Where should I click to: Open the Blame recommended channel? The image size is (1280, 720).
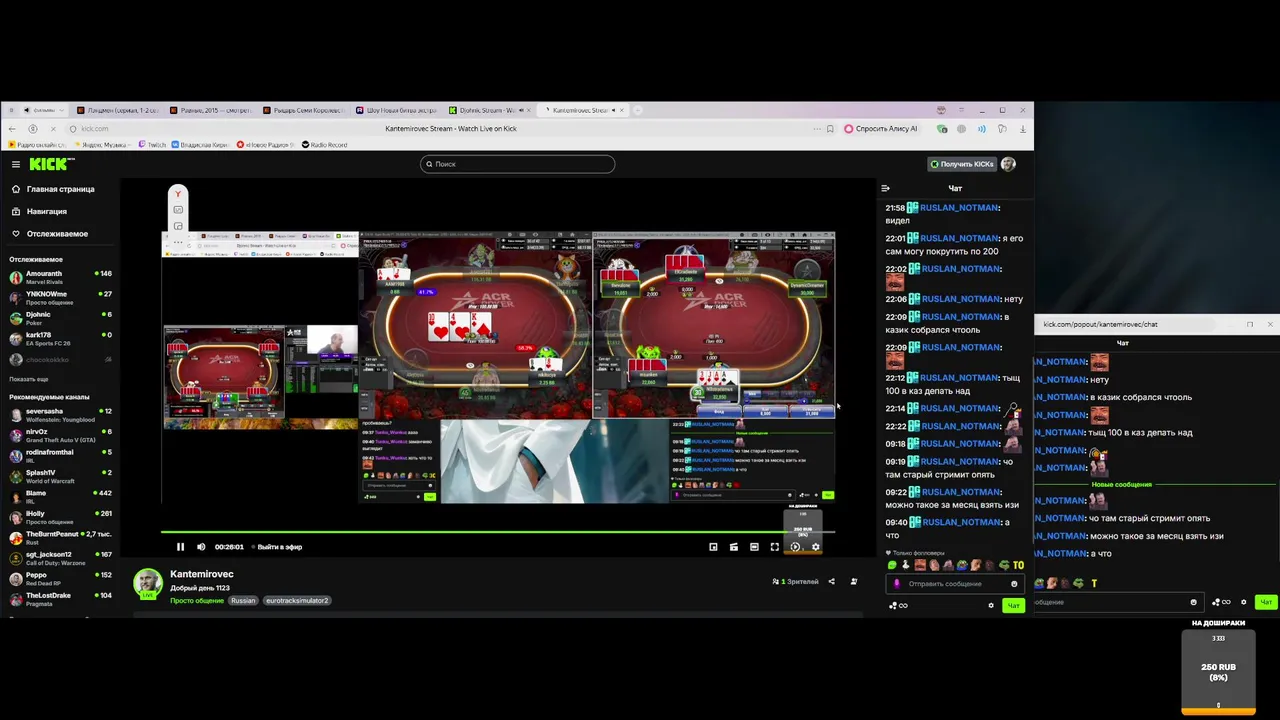click(x=60, y=497)
